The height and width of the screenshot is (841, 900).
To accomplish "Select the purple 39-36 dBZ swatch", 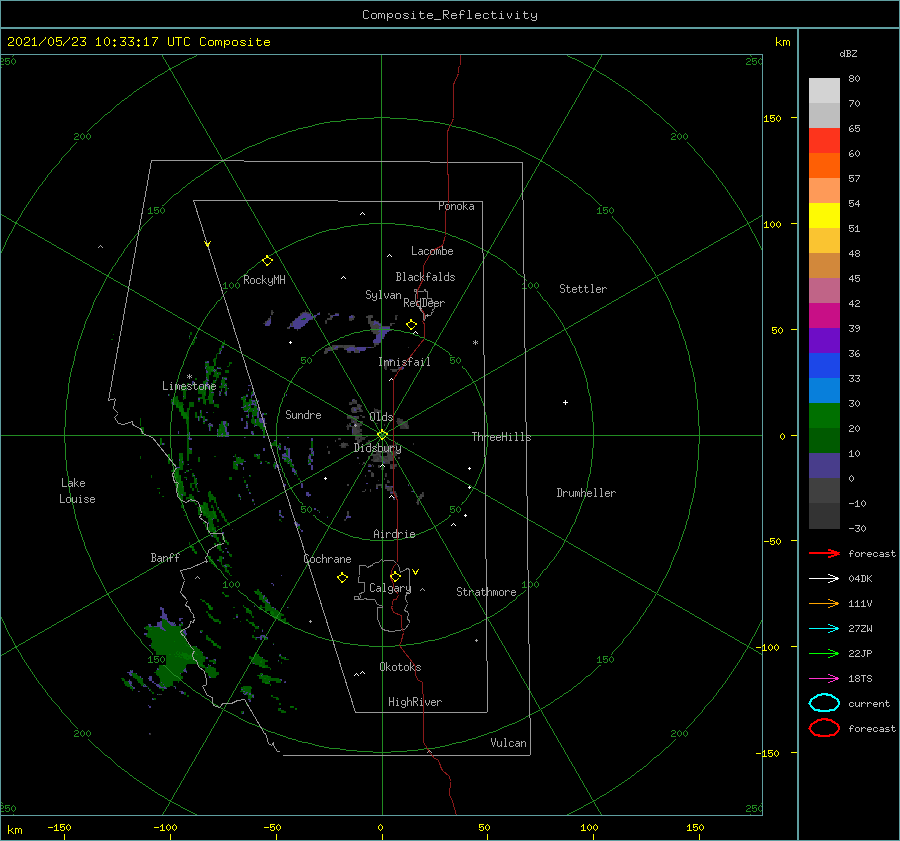I will pos(824,340).
